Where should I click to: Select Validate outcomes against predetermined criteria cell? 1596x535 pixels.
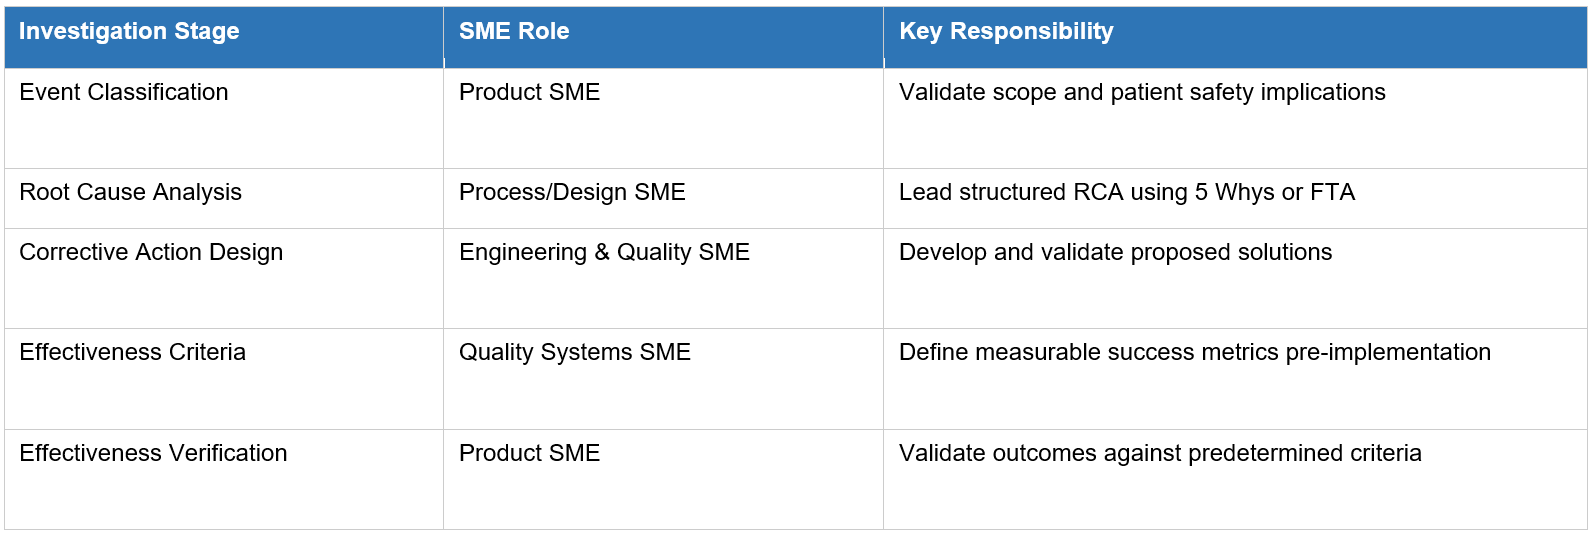(1235, 479)
